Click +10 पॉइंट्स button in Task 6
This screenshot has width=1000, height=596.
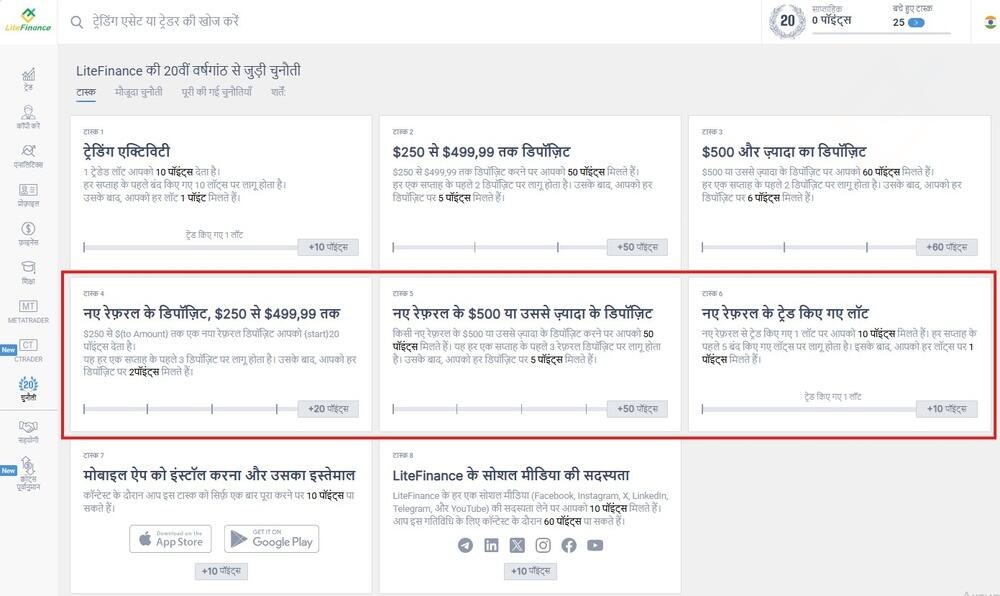[x=946, y=409]
